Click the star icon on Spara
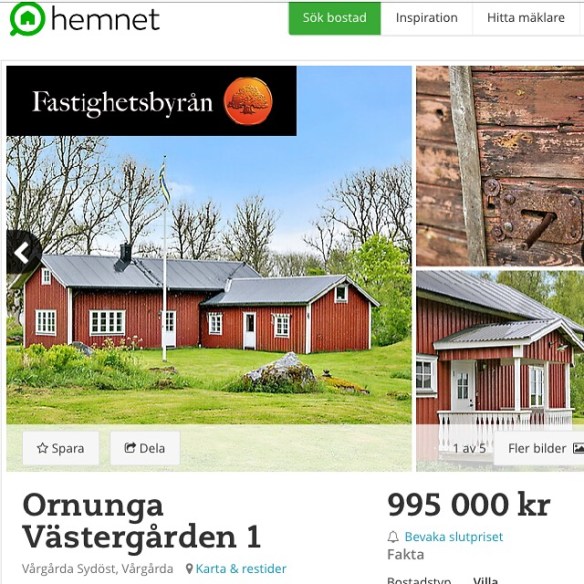This screenshot has height=584, width=584. coord(42,448)
